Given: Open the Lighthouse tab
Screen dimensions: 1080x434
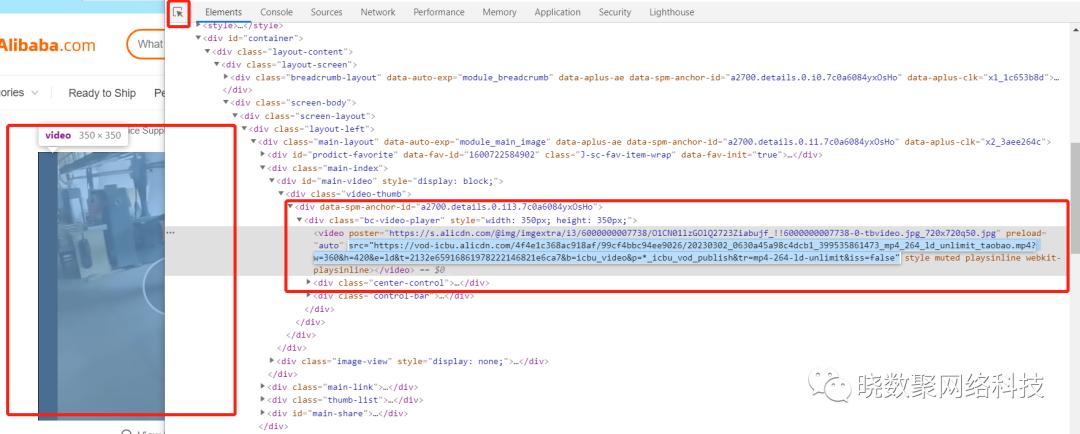Looking at the screenshot, I should point(671,12).
